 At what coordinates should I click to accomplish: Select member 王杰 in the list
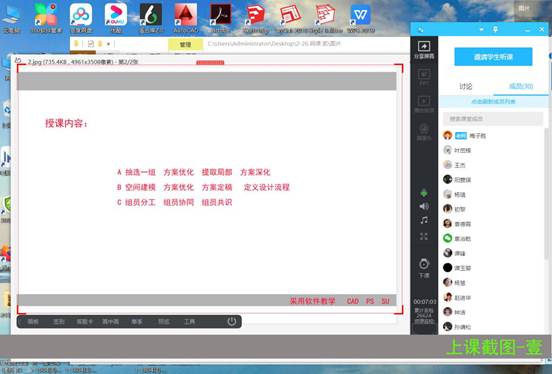point(493,165)
